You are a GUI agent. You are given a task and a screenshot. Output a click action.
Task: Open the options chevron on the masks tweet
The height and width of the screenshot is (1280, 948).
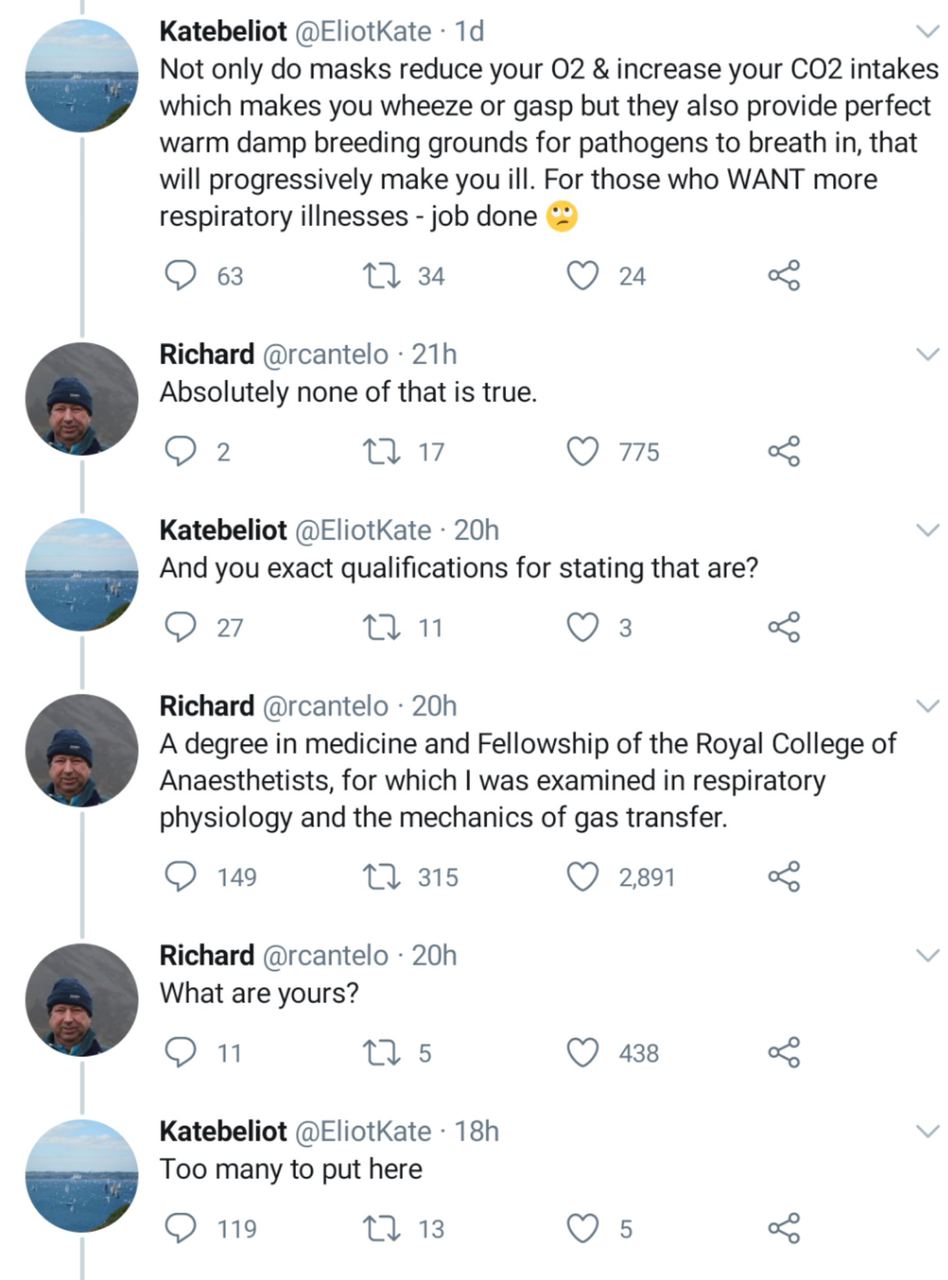click(928, 32)
